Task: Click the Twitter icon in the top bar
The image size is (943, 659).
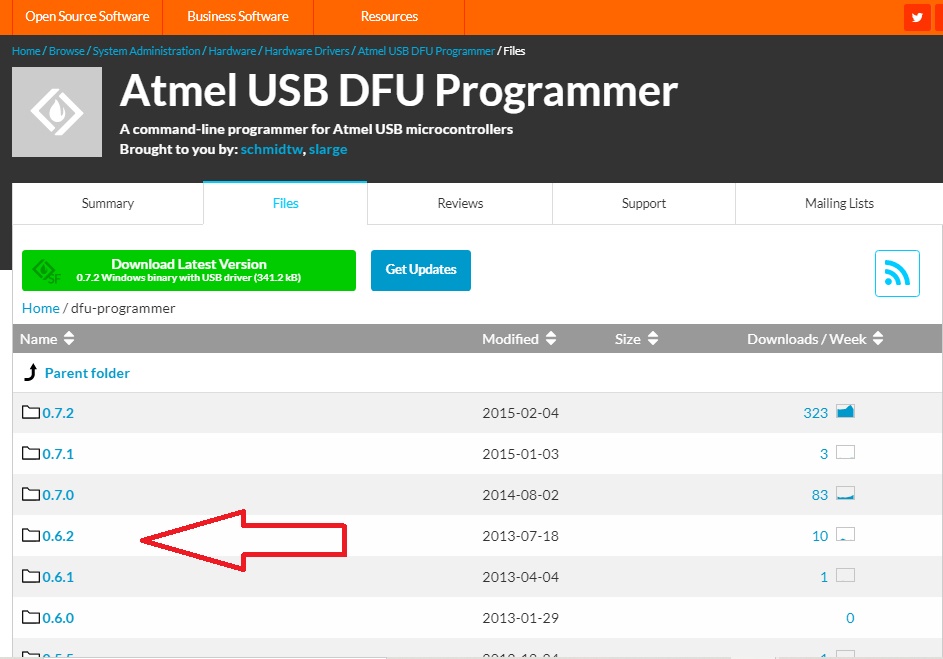Action: point(917,17)
